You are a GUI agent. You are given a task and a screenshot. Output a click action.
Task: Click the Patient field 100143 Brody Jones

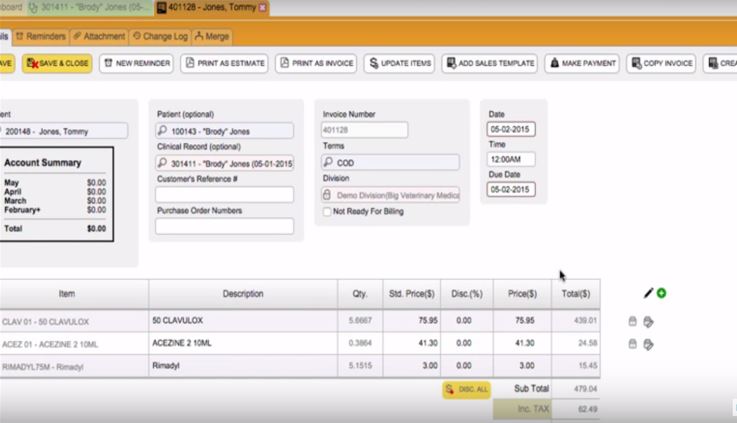[225, 131]
